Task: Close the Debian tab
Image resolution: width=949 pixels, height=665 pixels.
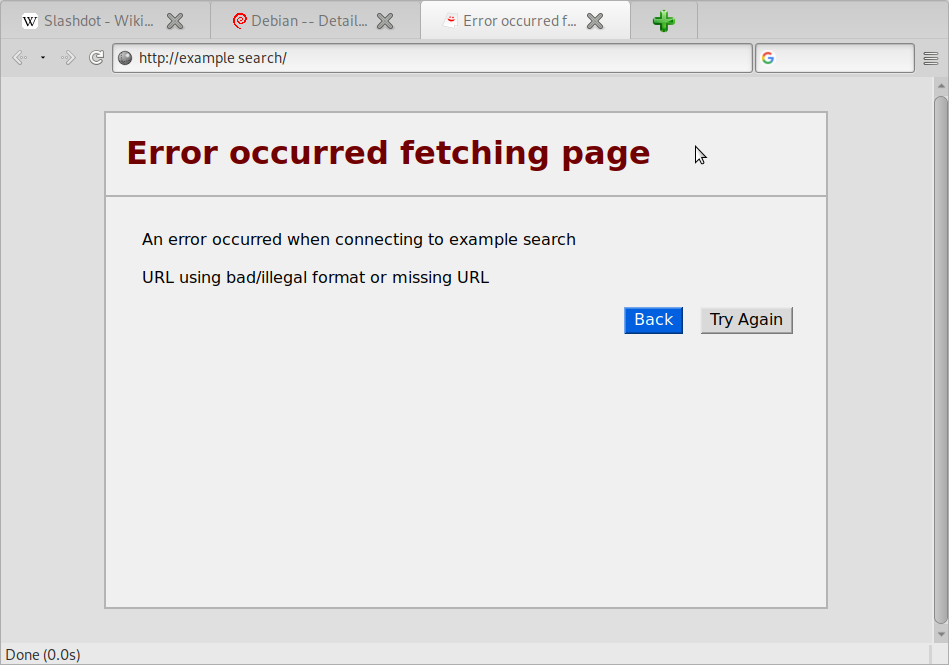Action: (x=385, y=21)
